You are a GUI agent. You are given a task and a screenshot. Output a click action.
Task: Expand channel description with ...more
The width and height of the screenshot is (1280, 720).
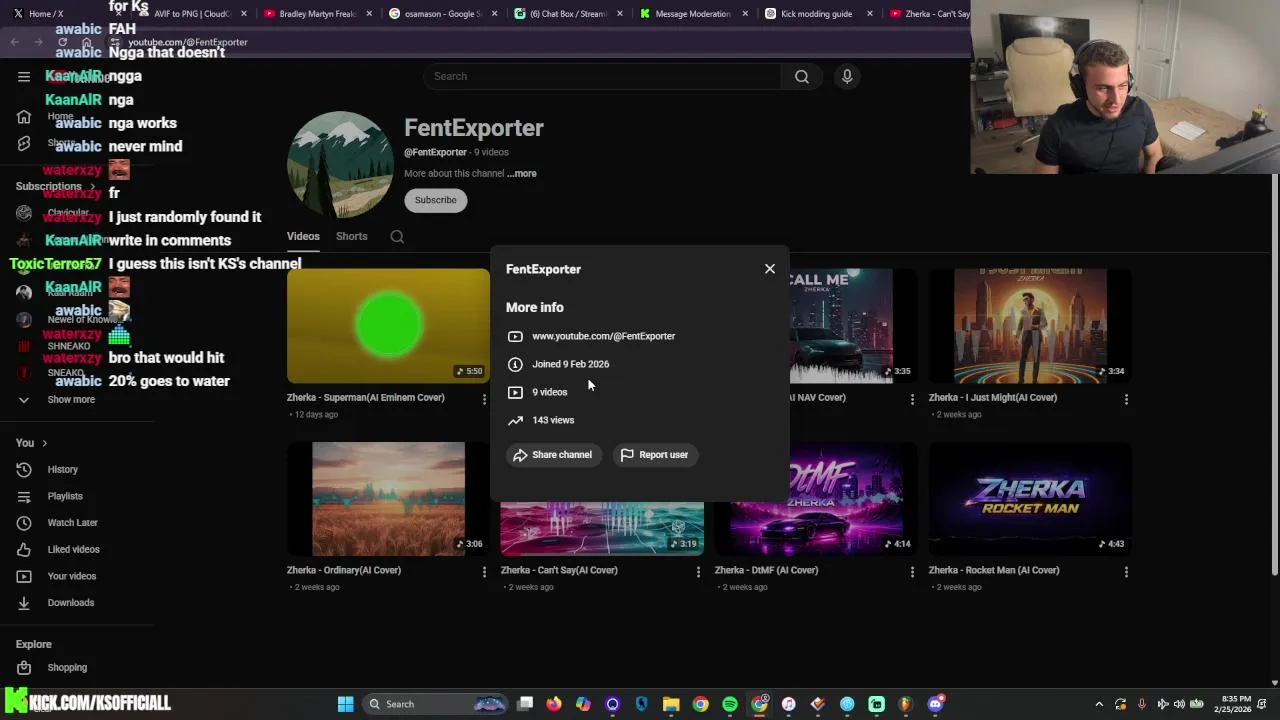coord(521,173)
